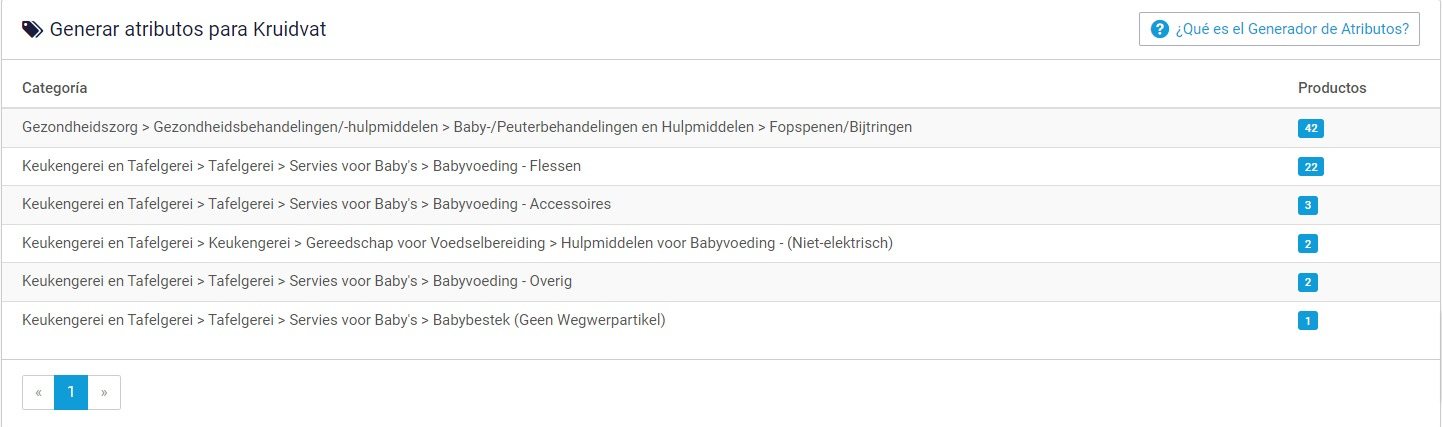Click the tags icon beside Generar atributos
The image size is (1442, 427).
(x=33, y=29)
